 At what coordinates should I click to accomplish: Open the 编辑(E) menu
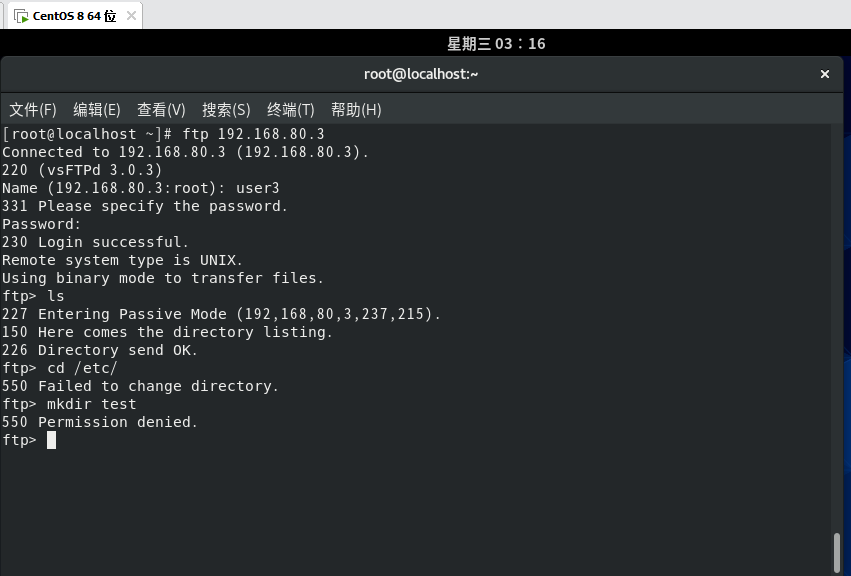click(x=97, y=110)
